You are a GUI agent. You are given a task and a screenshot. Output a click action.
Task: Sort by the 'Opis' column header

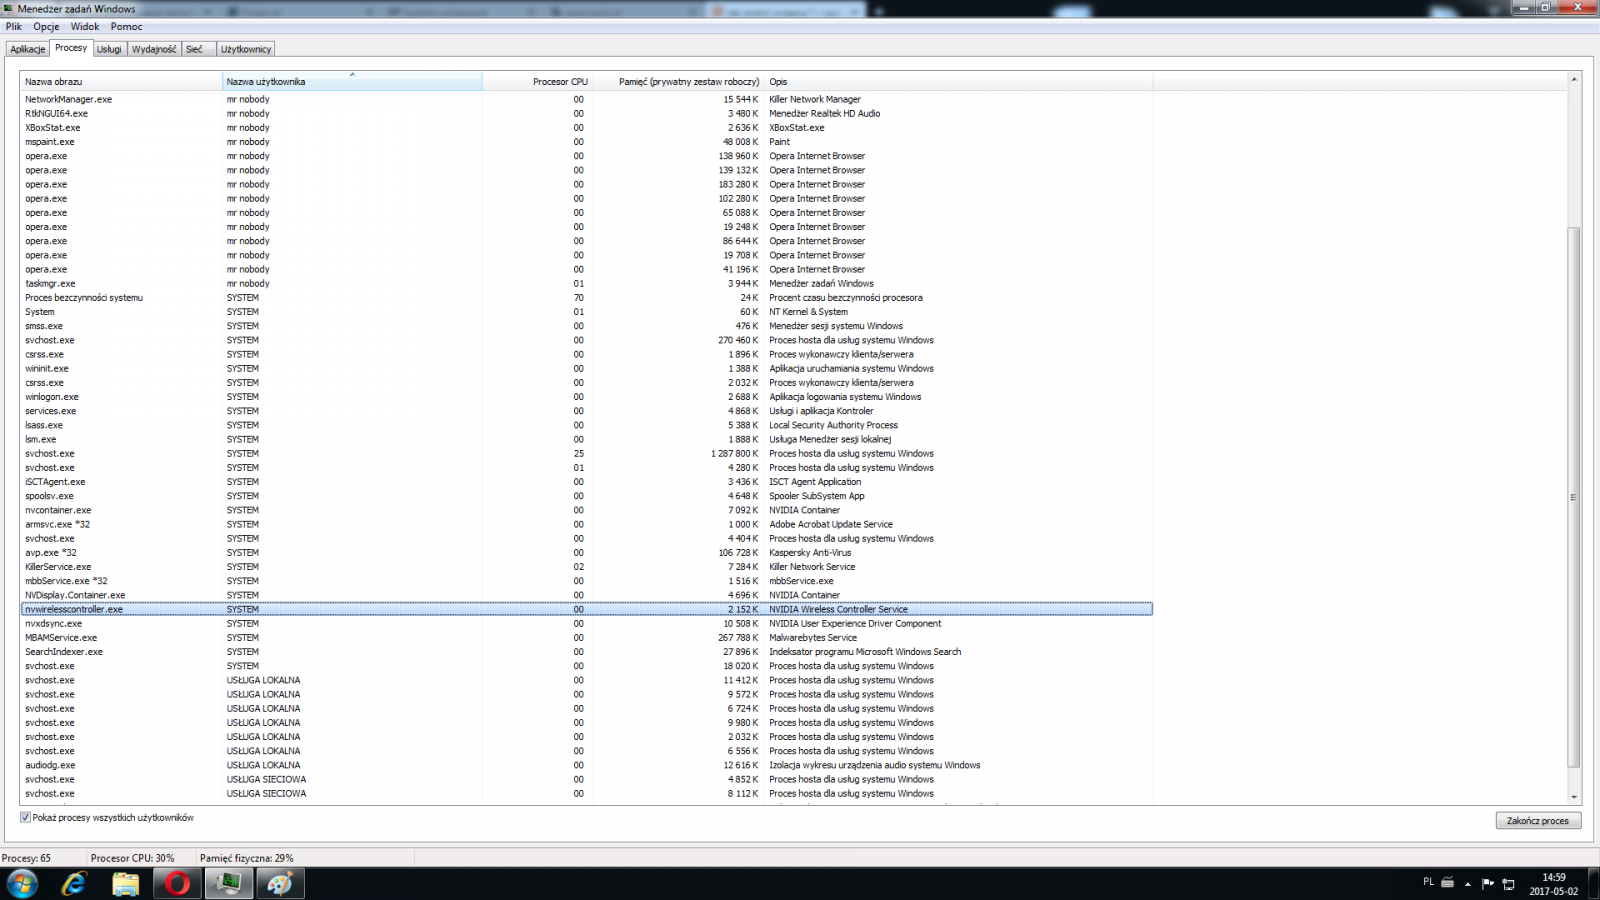(958, 82)
